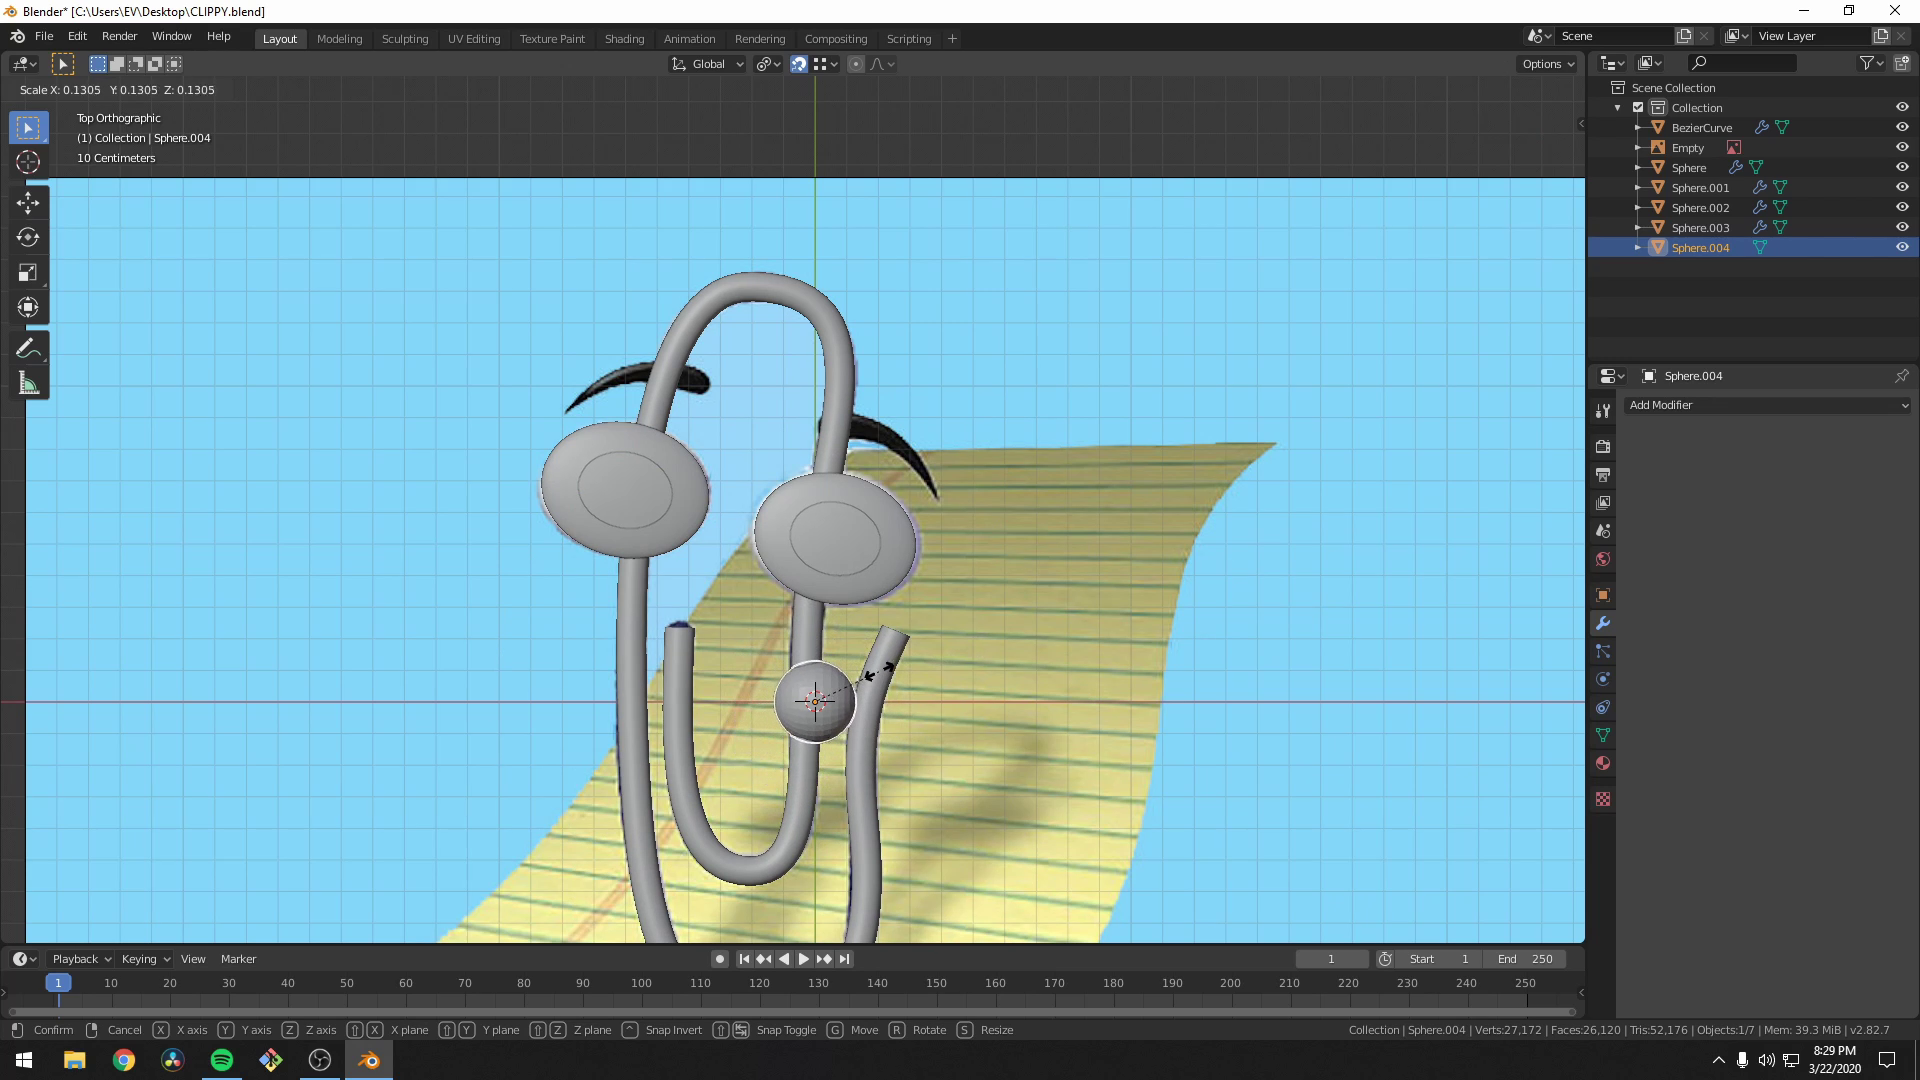Open the Edit menu
This screenshot has height=1080, width=1920.
(x=77, y=36)
